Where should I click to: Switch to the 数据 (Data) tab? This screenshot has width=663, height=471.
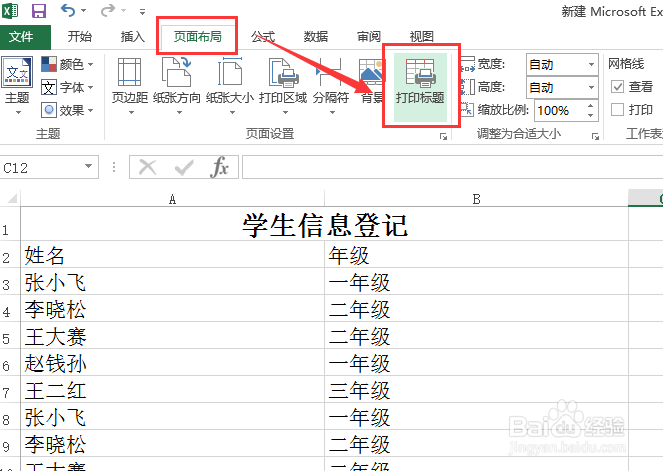[x=316, y=37]
